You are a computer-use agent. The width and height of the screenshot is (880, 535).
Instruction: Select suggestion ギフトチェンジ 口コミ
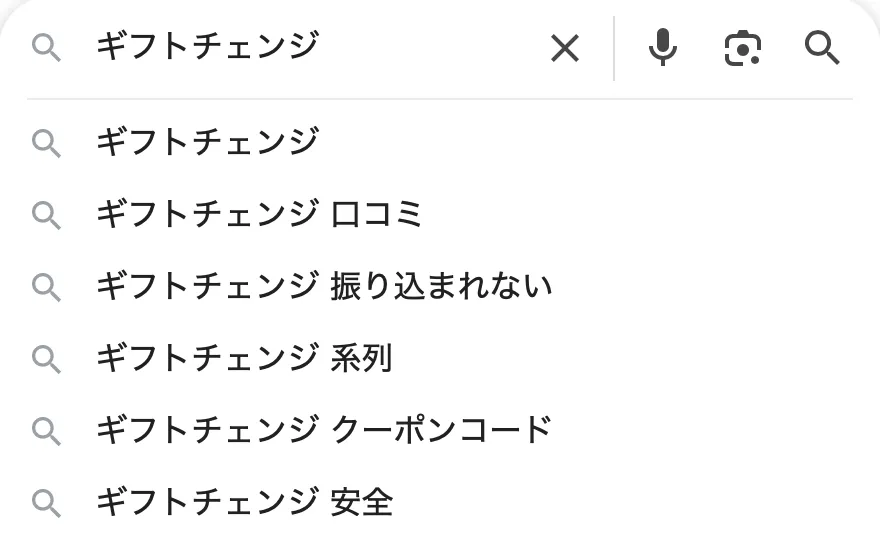259,214
